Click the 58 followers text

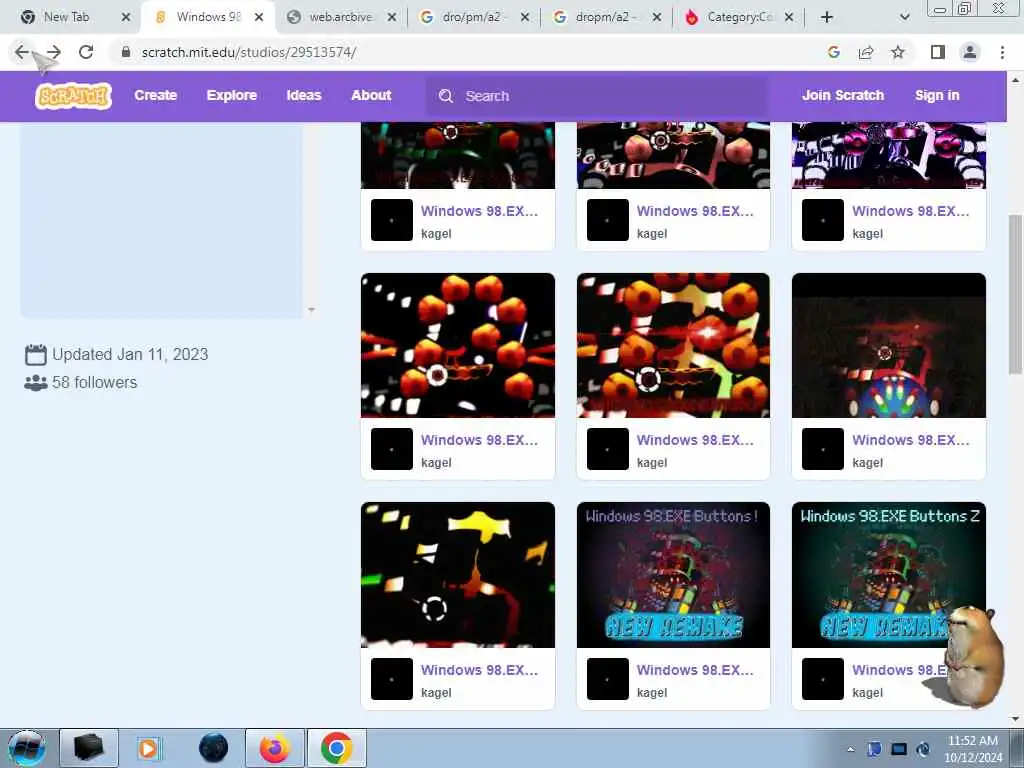pos(95,383)
